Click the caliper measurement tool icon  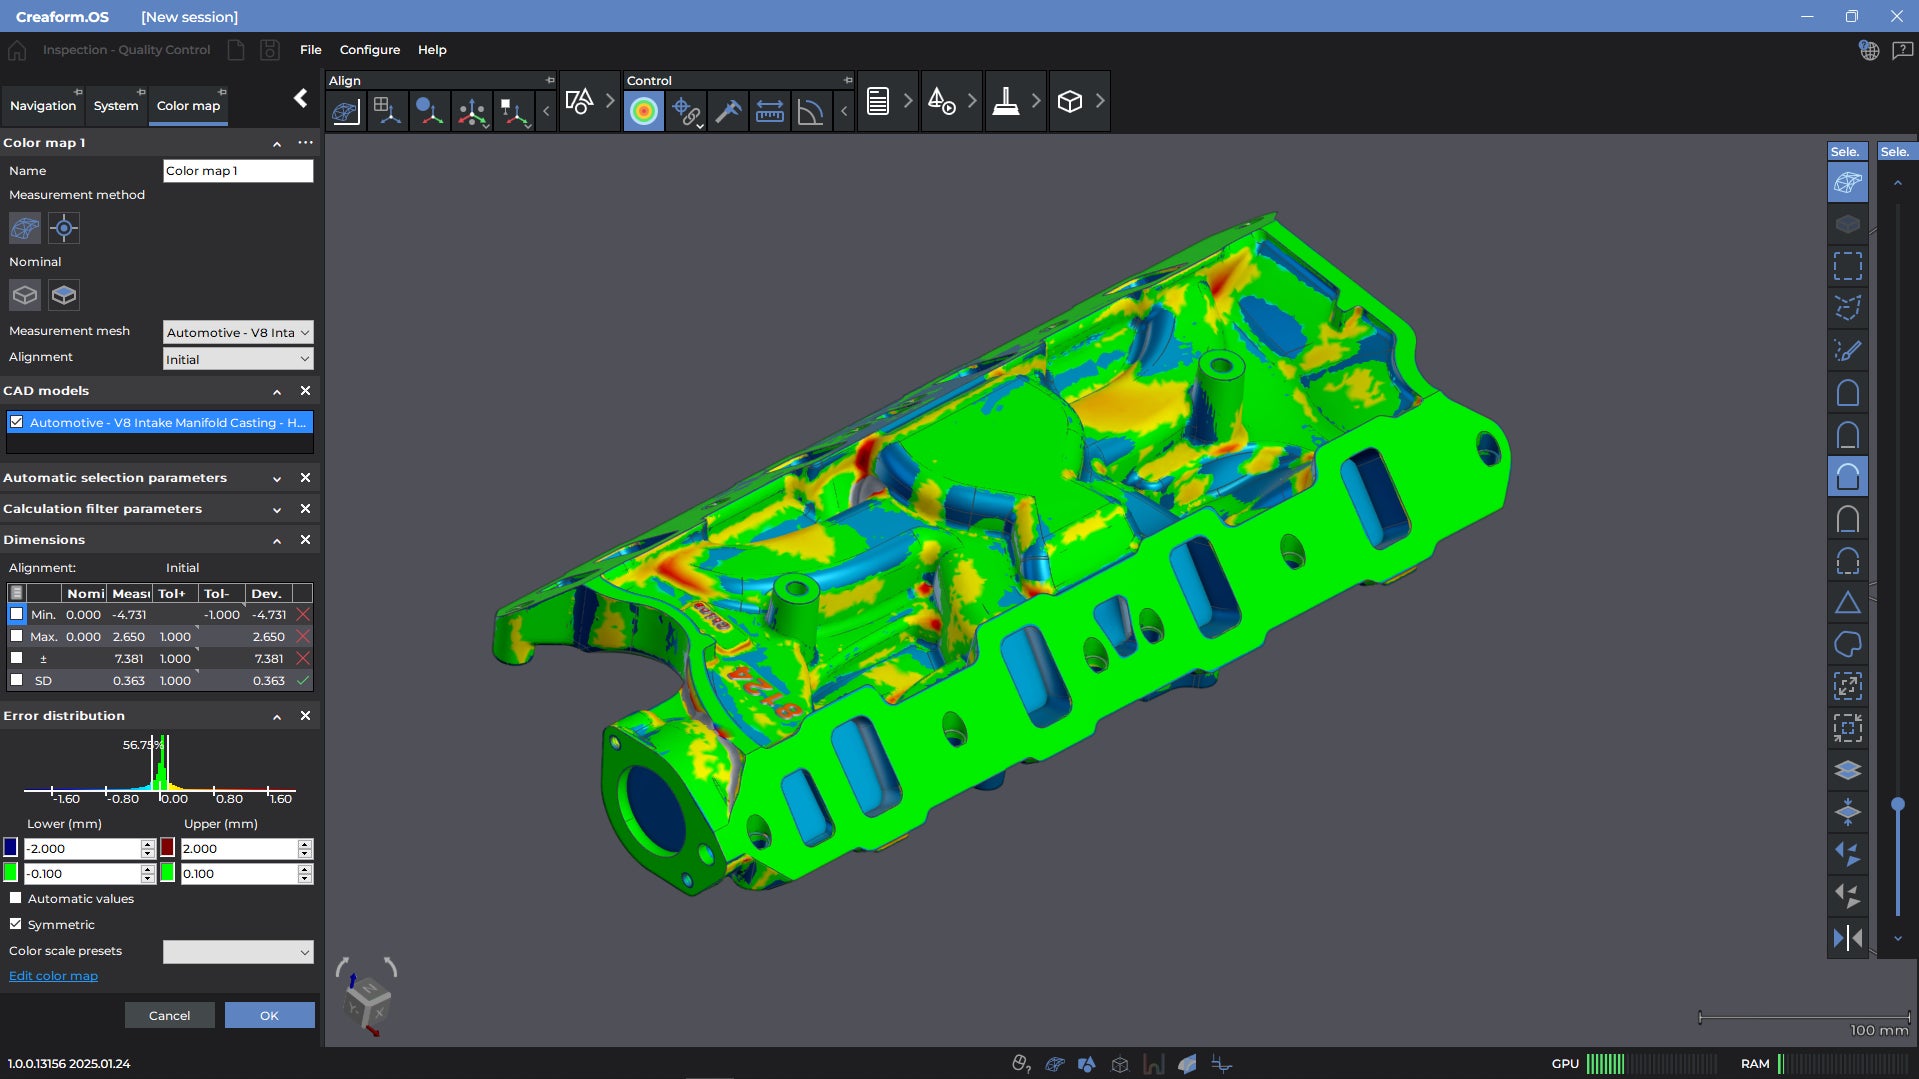729,110
